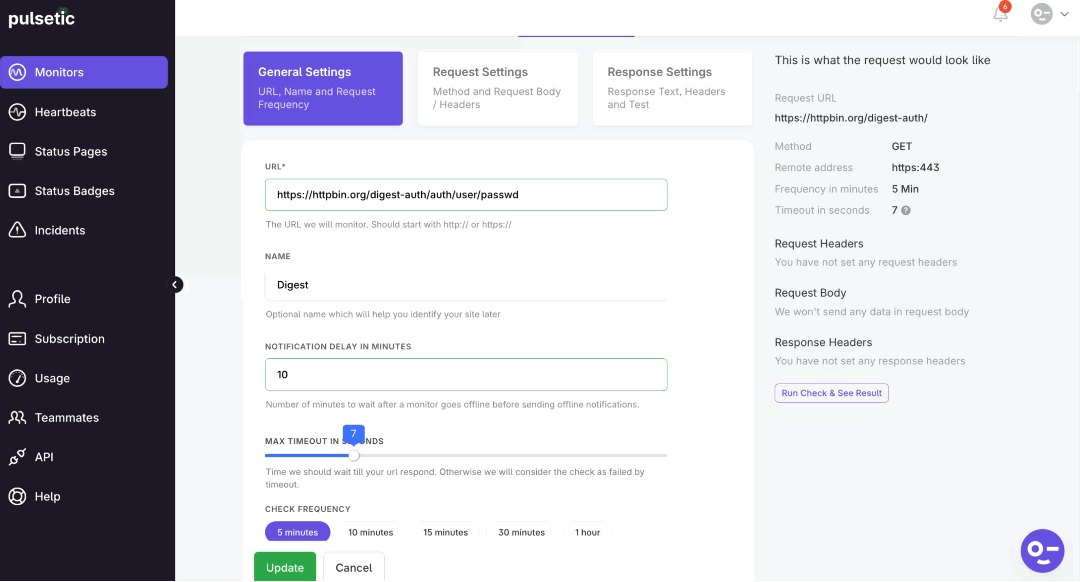Switch to the Request Settings tab
The image size is (1080, 582).
point(497,88)
